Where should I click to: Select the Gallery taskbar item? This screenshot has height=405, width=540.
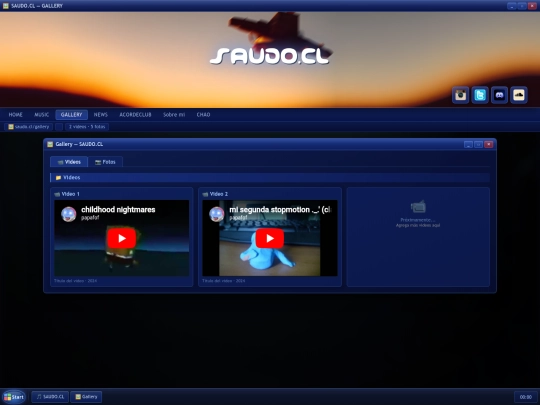(86, 397)
